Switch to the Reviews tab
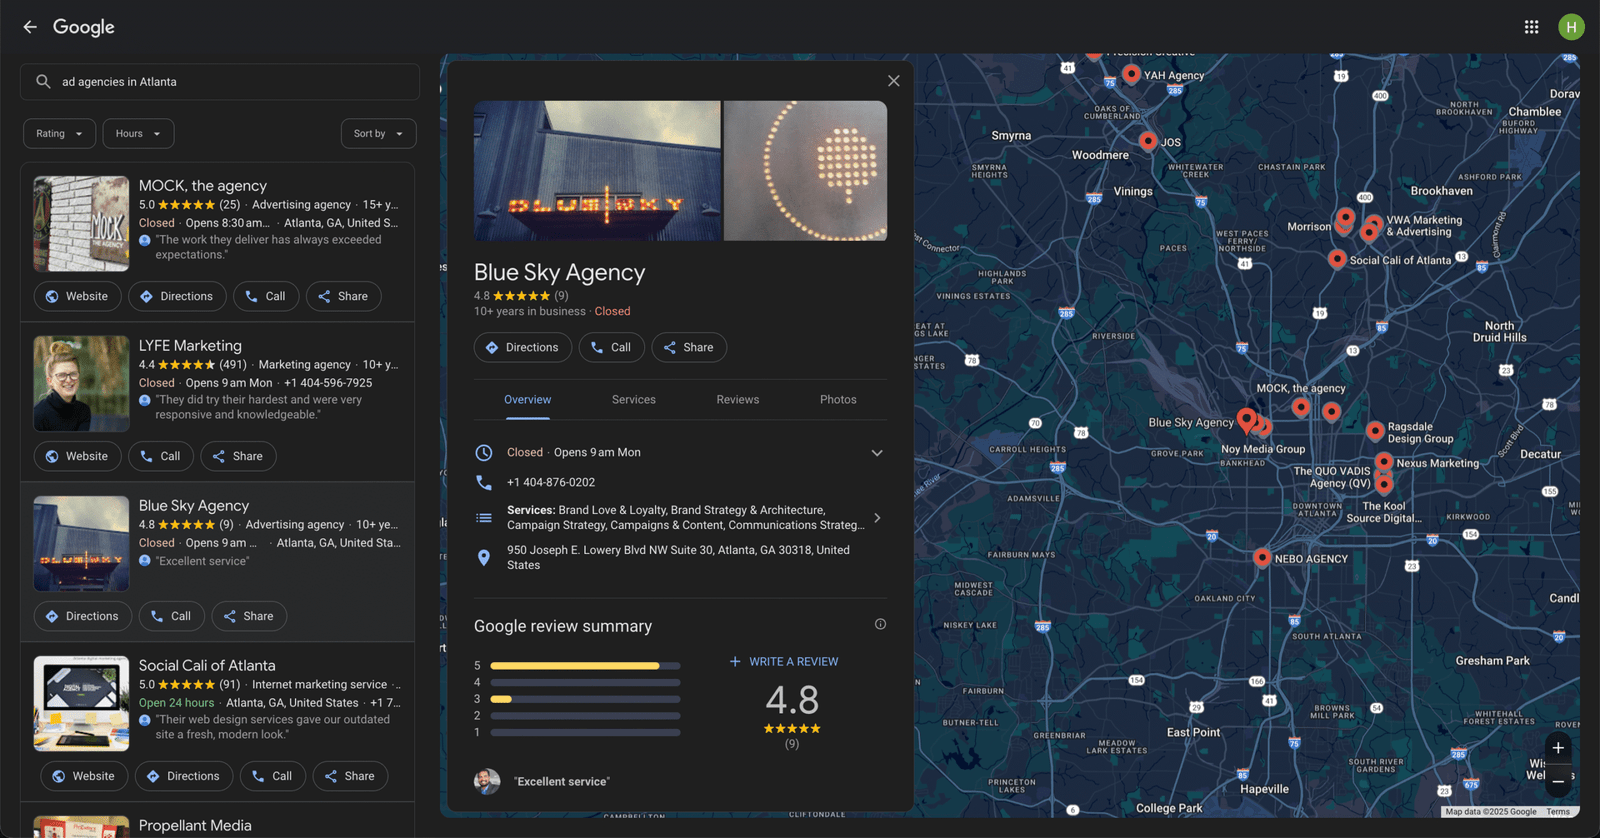 738,400
